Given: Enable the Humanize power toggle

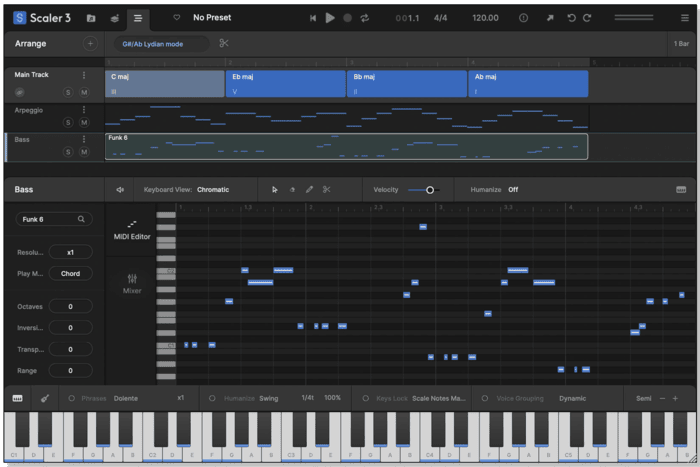Looking at the screenshot, I should tap(212, 398).
